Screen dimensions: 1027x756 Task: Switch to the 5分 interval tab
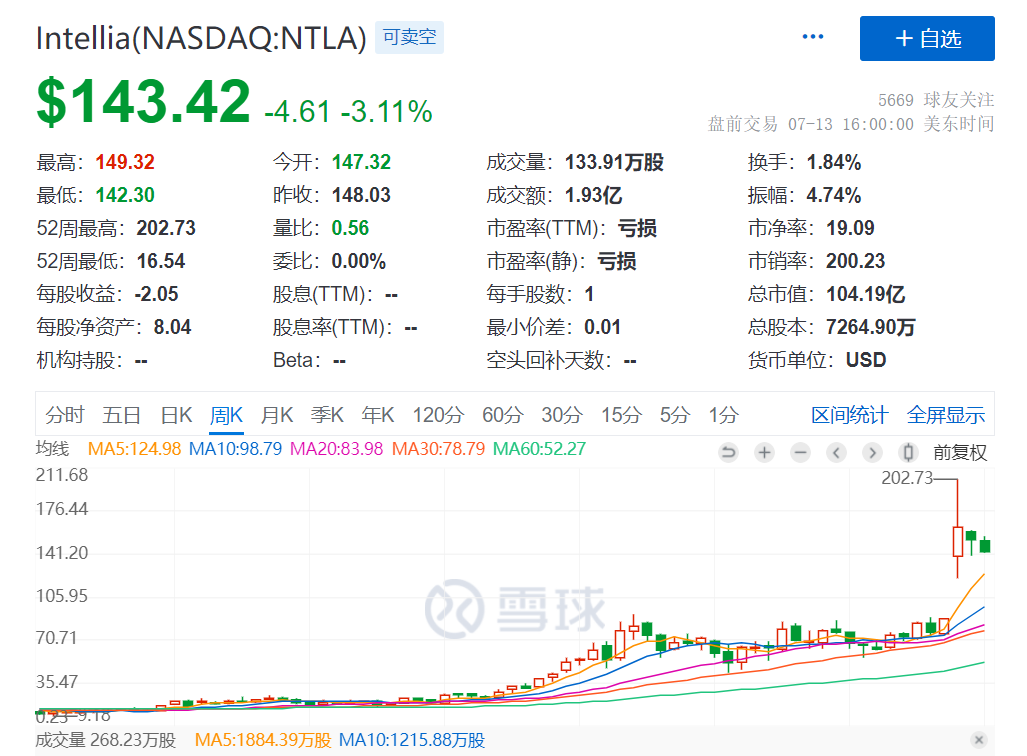click(675, 415)
